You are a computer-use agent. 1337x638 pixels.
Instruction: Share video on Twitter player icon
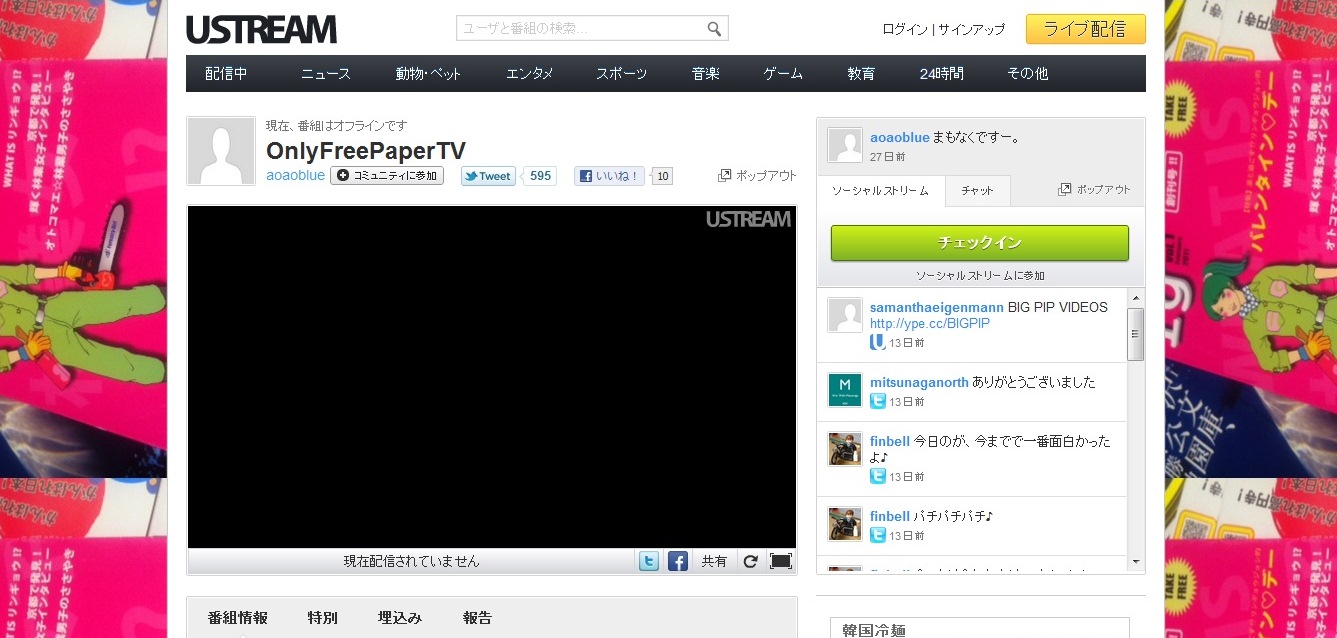pyautogui.click(x=649, y=561)
